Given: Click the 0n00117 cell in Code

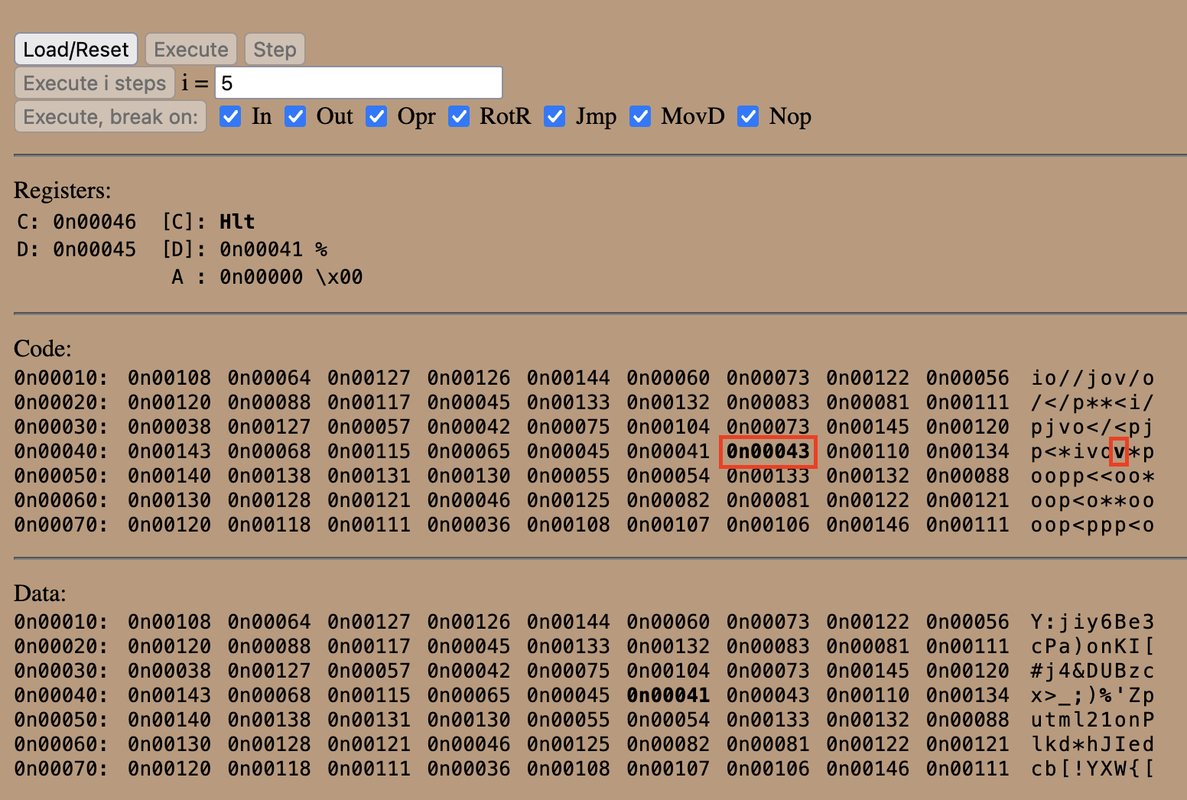Looking at the screenshot, I should (x=369, y=403).
